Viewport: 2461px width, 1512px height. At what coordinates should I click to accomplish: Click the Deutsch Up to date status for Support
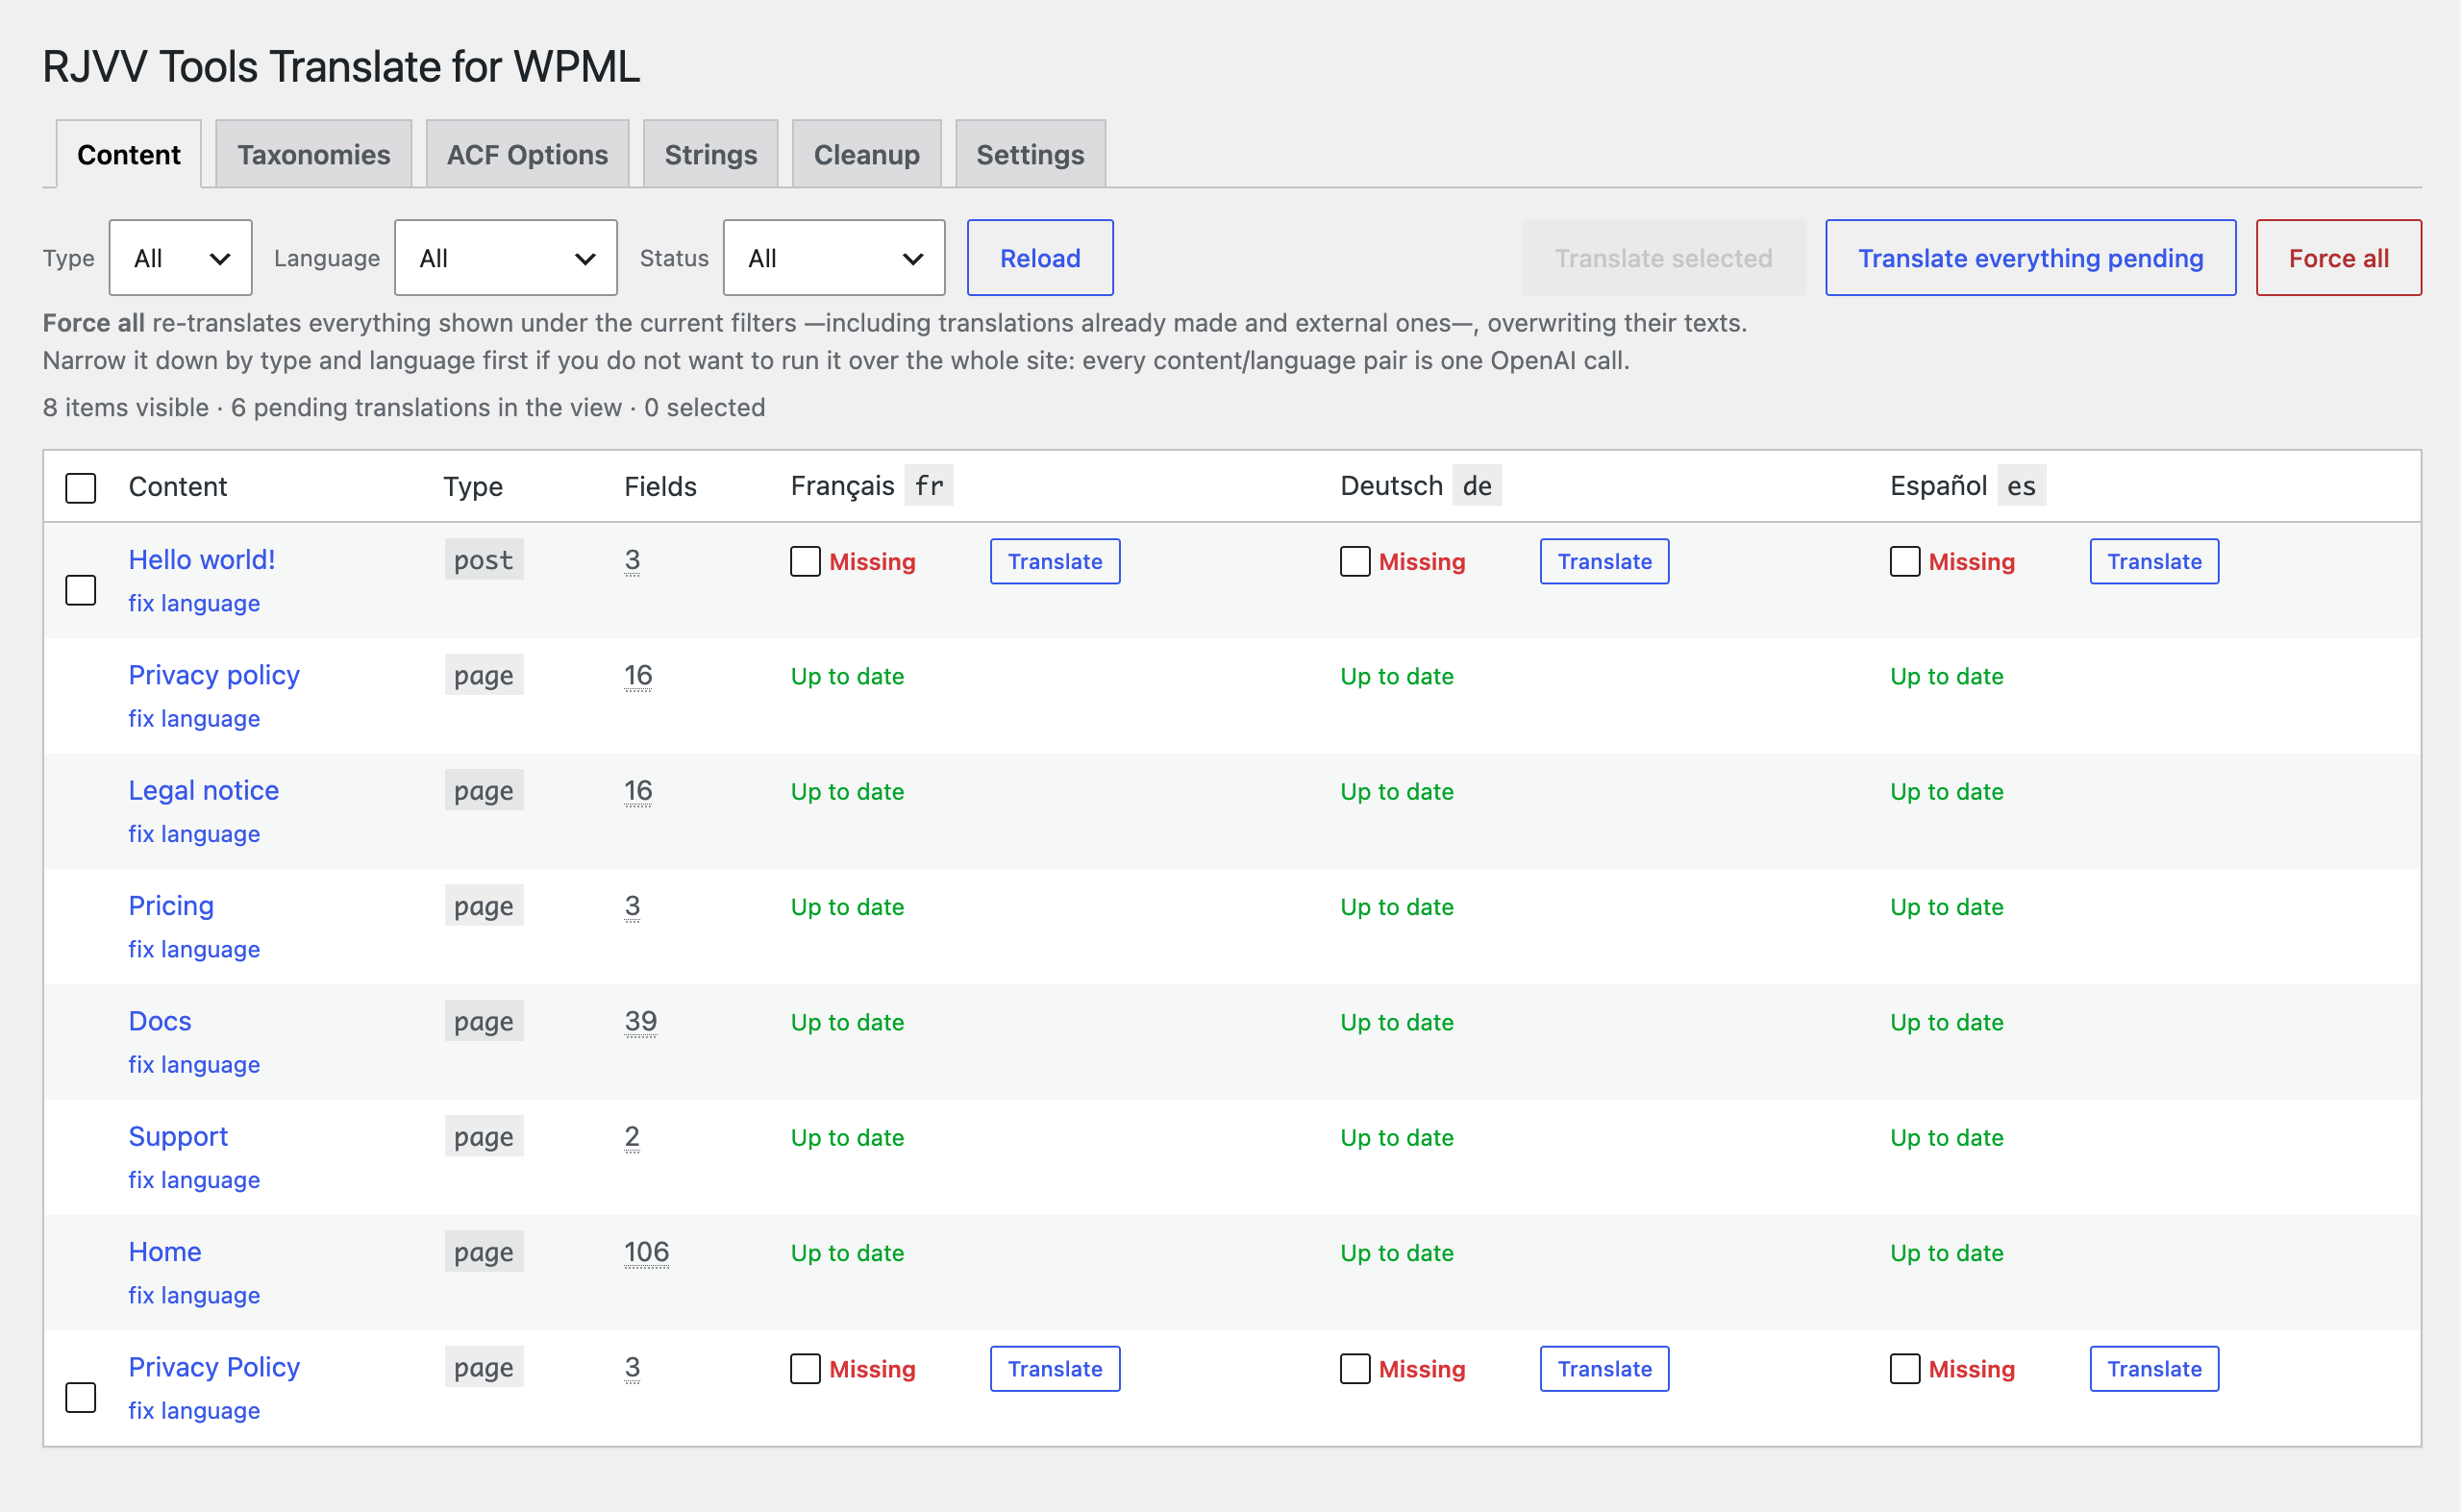pos(1397,1138)
